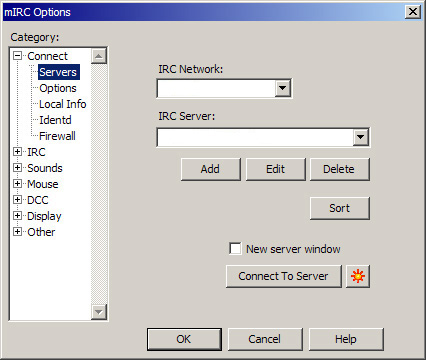Expand the DCC category node
426x360 pixels.
pos(17,200)
